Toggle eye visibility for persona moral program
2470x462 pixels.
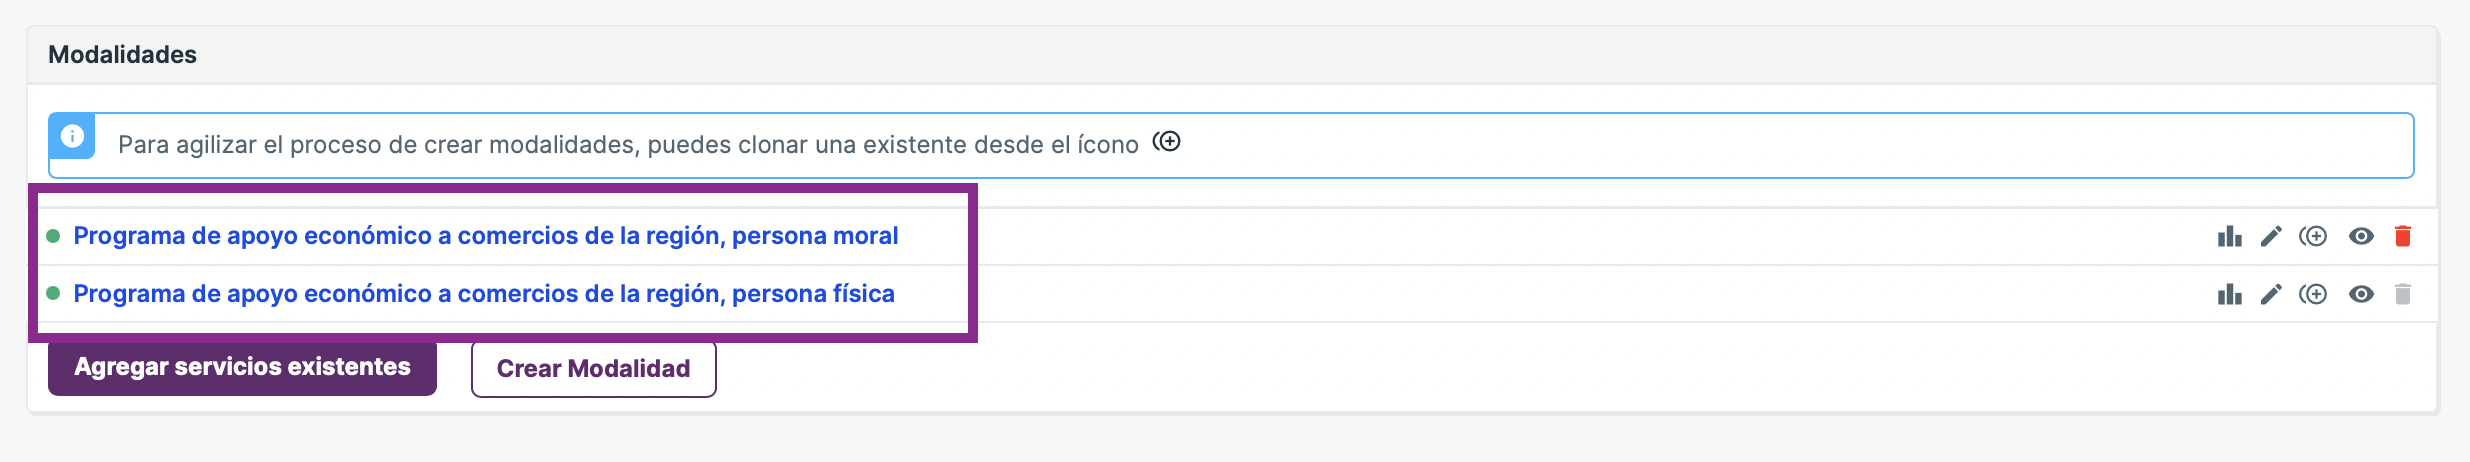(2361, 237)
